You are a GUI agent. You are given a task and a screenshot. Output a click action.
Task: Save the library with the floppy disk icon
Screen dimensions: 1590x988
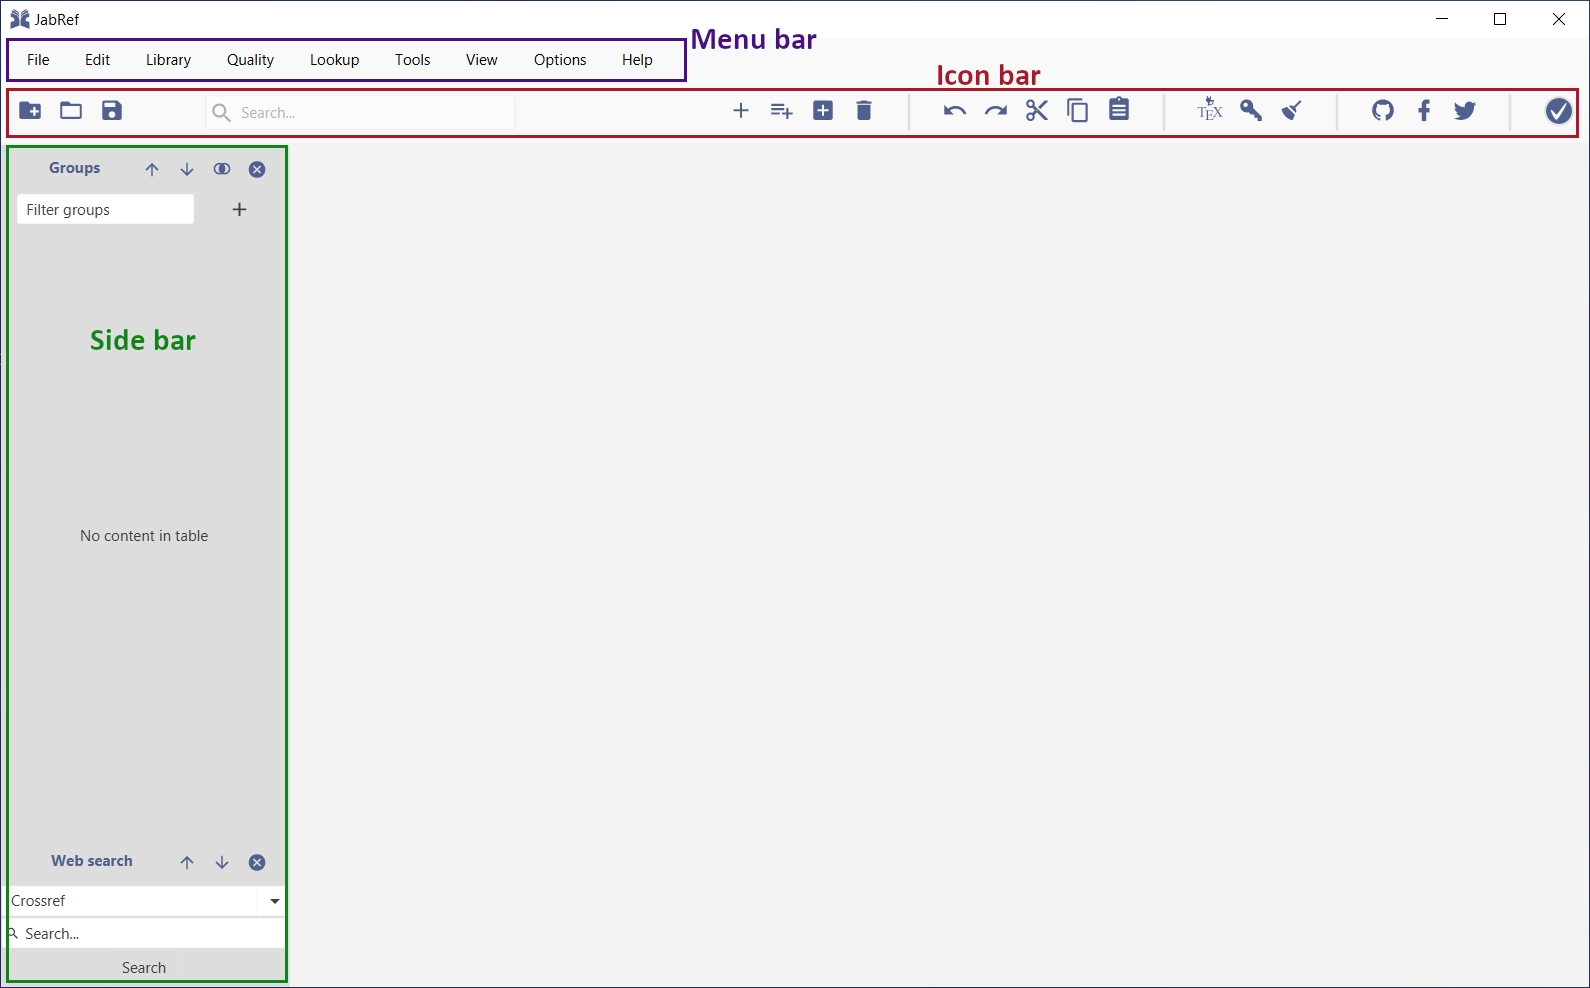pos(112,110)
